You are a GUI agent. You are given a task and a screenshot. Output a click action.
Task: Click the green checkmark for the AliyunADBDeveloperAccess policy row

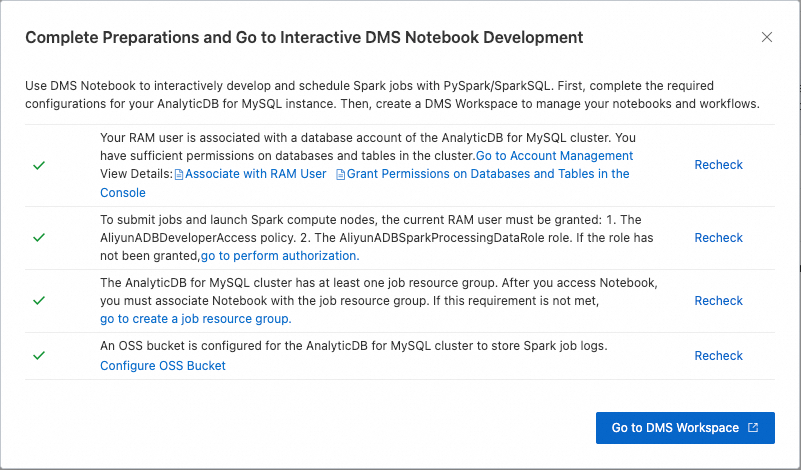pos(39,238)
